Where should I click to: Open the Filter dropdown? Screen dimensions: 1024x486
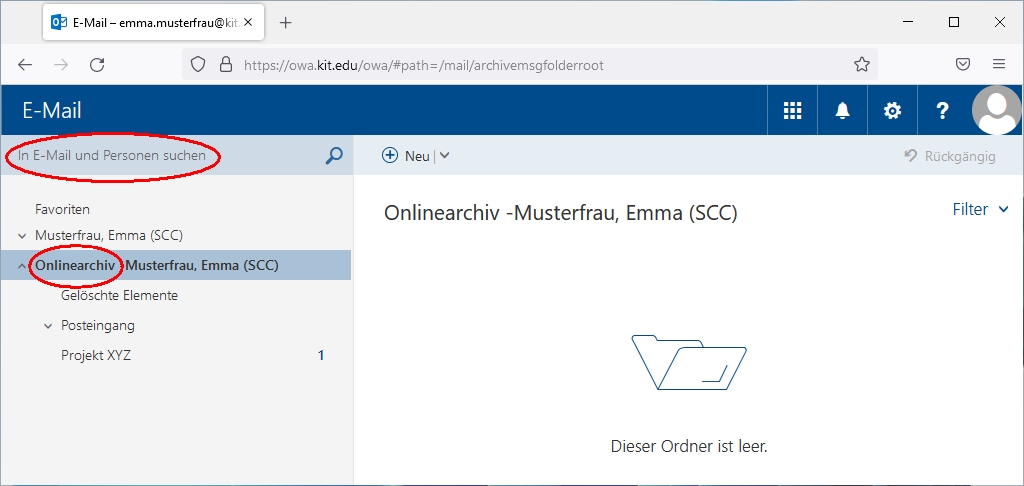pos(984,209)
